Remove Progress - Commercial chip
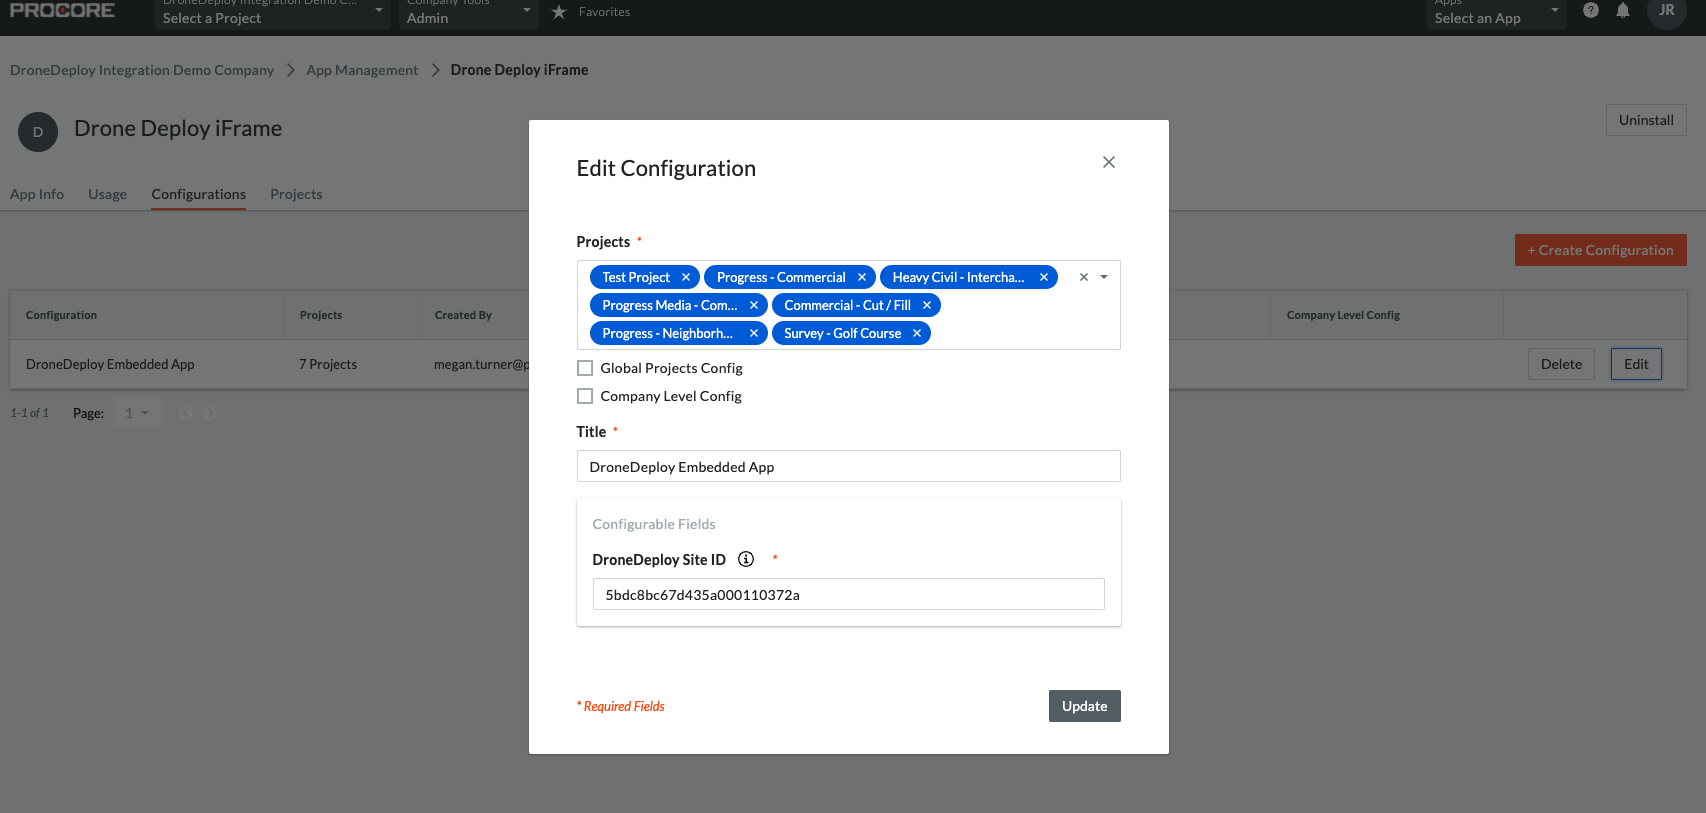The width and height of the screenshot is (1706, 813). [x=862, y=277]
